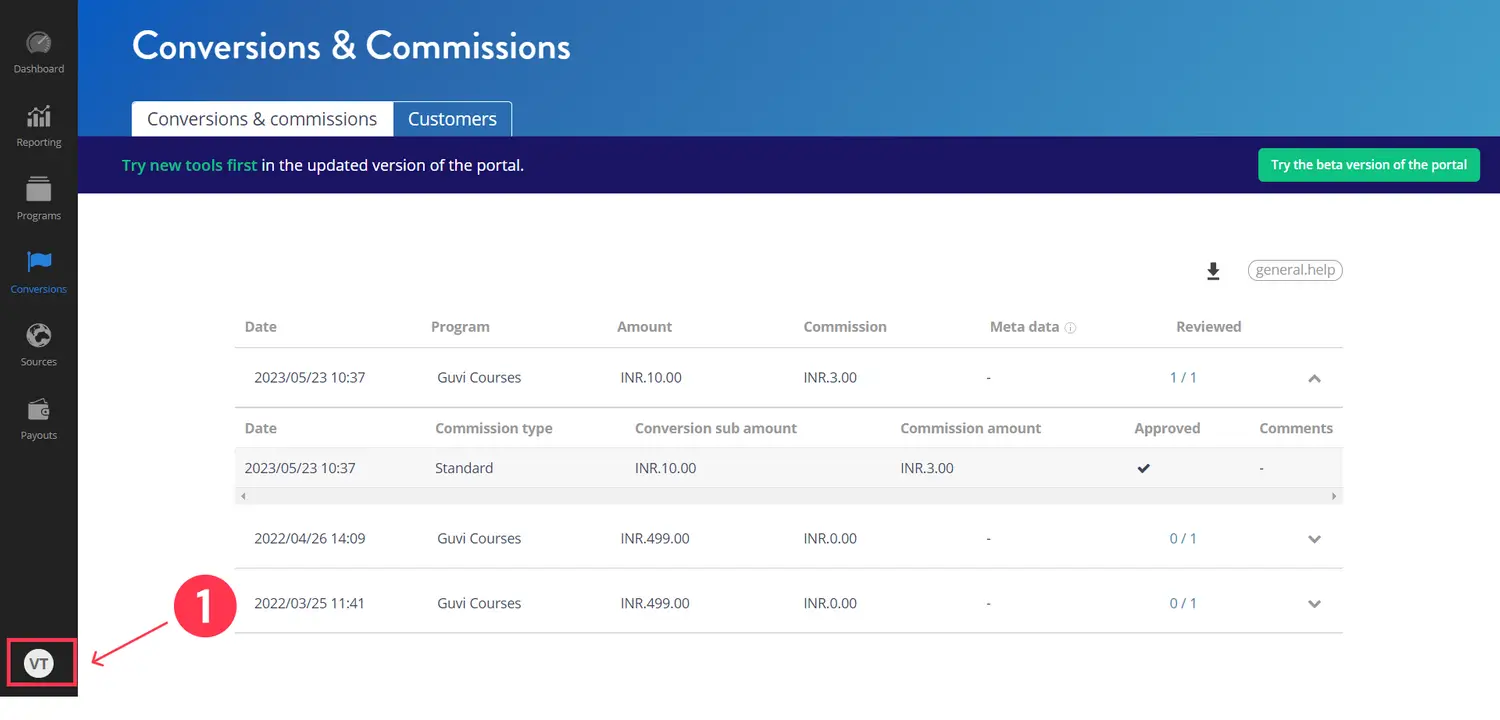Open the 1 / 1 reviewed link
Viewport: 1500px width, 720px height.
click(x=1183, y=378)
